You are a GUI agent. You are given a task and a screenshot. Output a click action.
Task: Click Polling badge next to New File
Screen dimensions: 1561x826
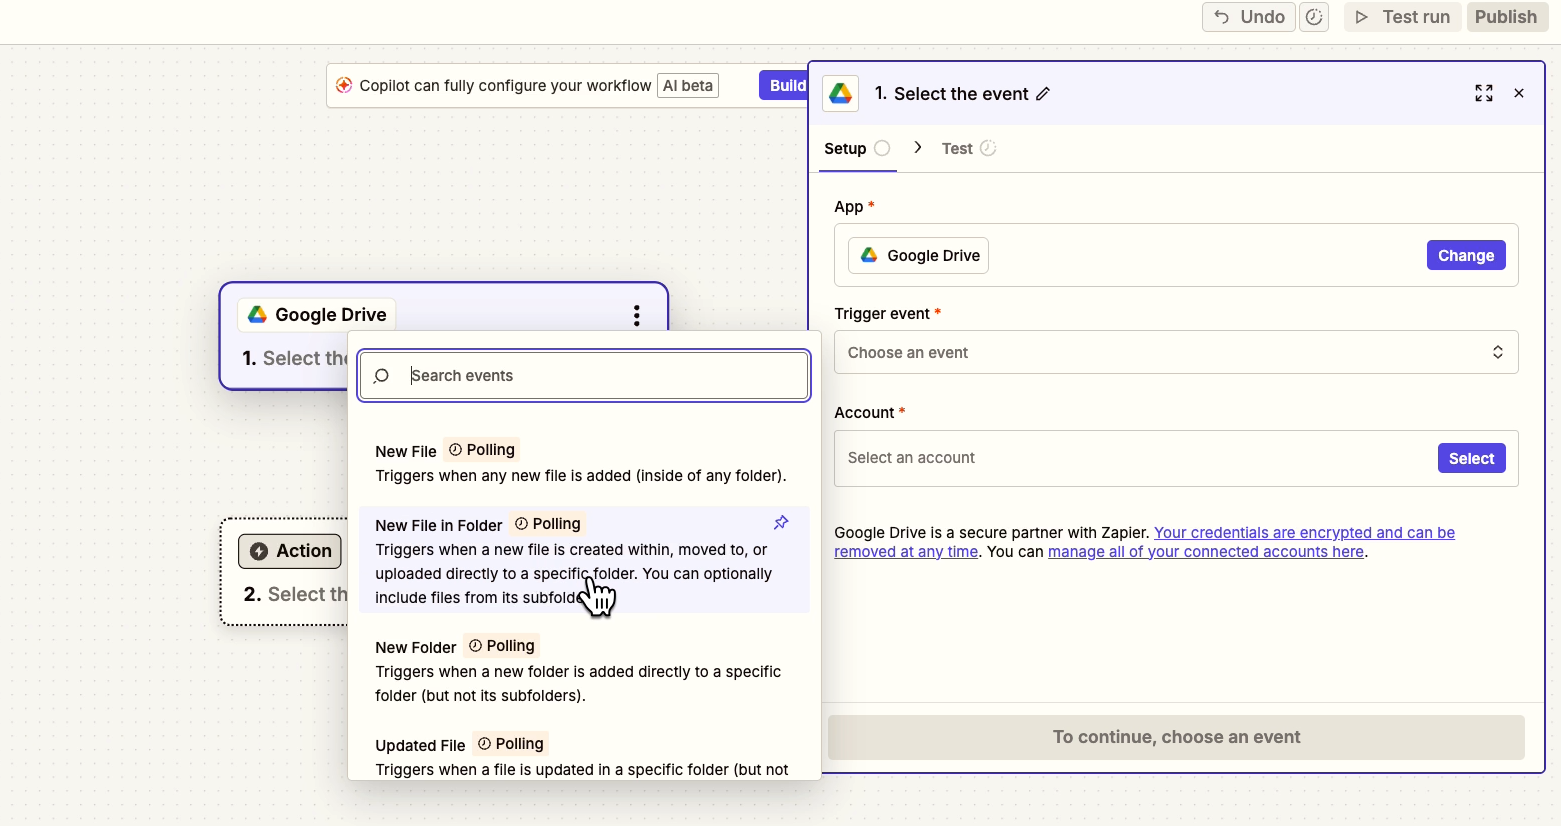click(x=482, y=450)
